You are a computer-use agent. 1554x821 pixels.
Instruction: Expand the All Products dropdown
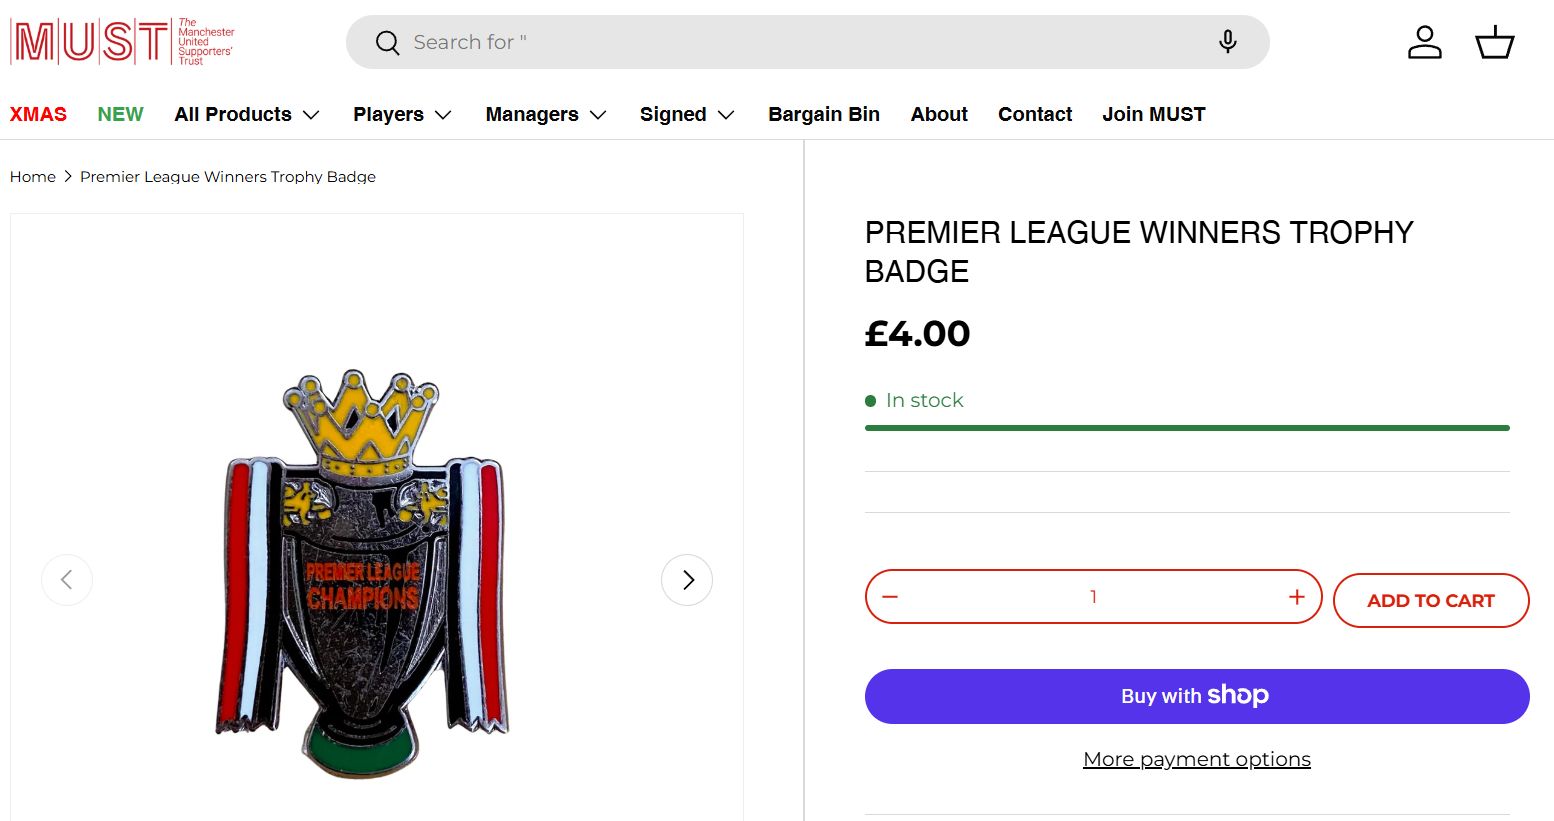(247, 114)
